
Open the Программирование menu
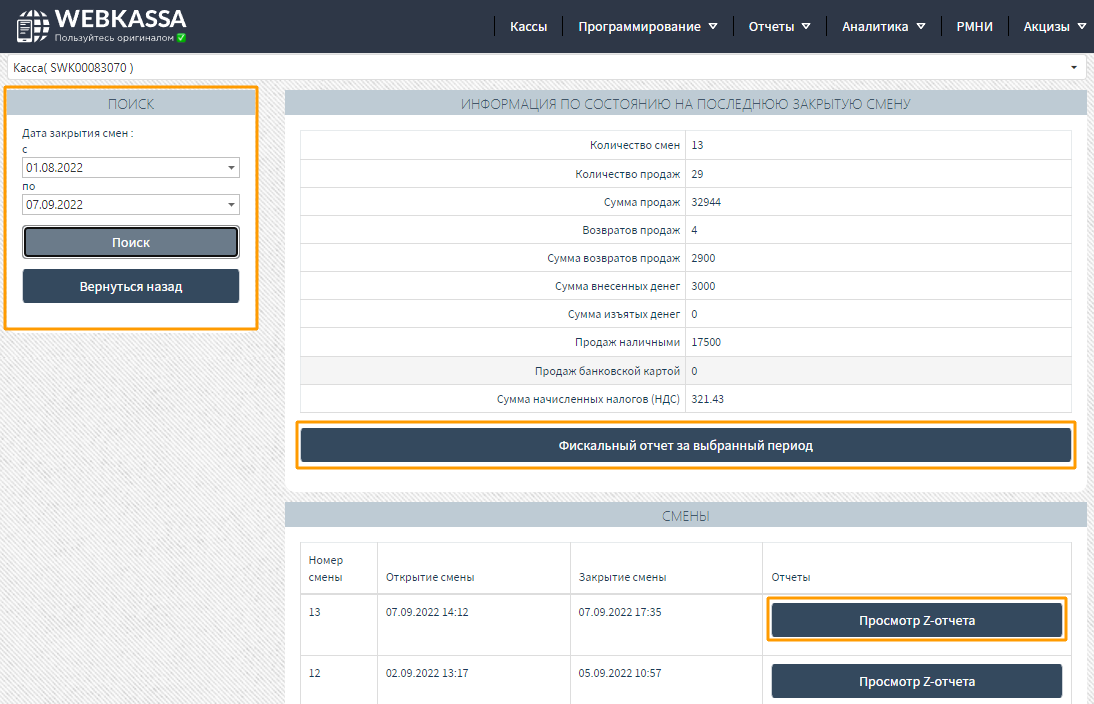(647, 27)
